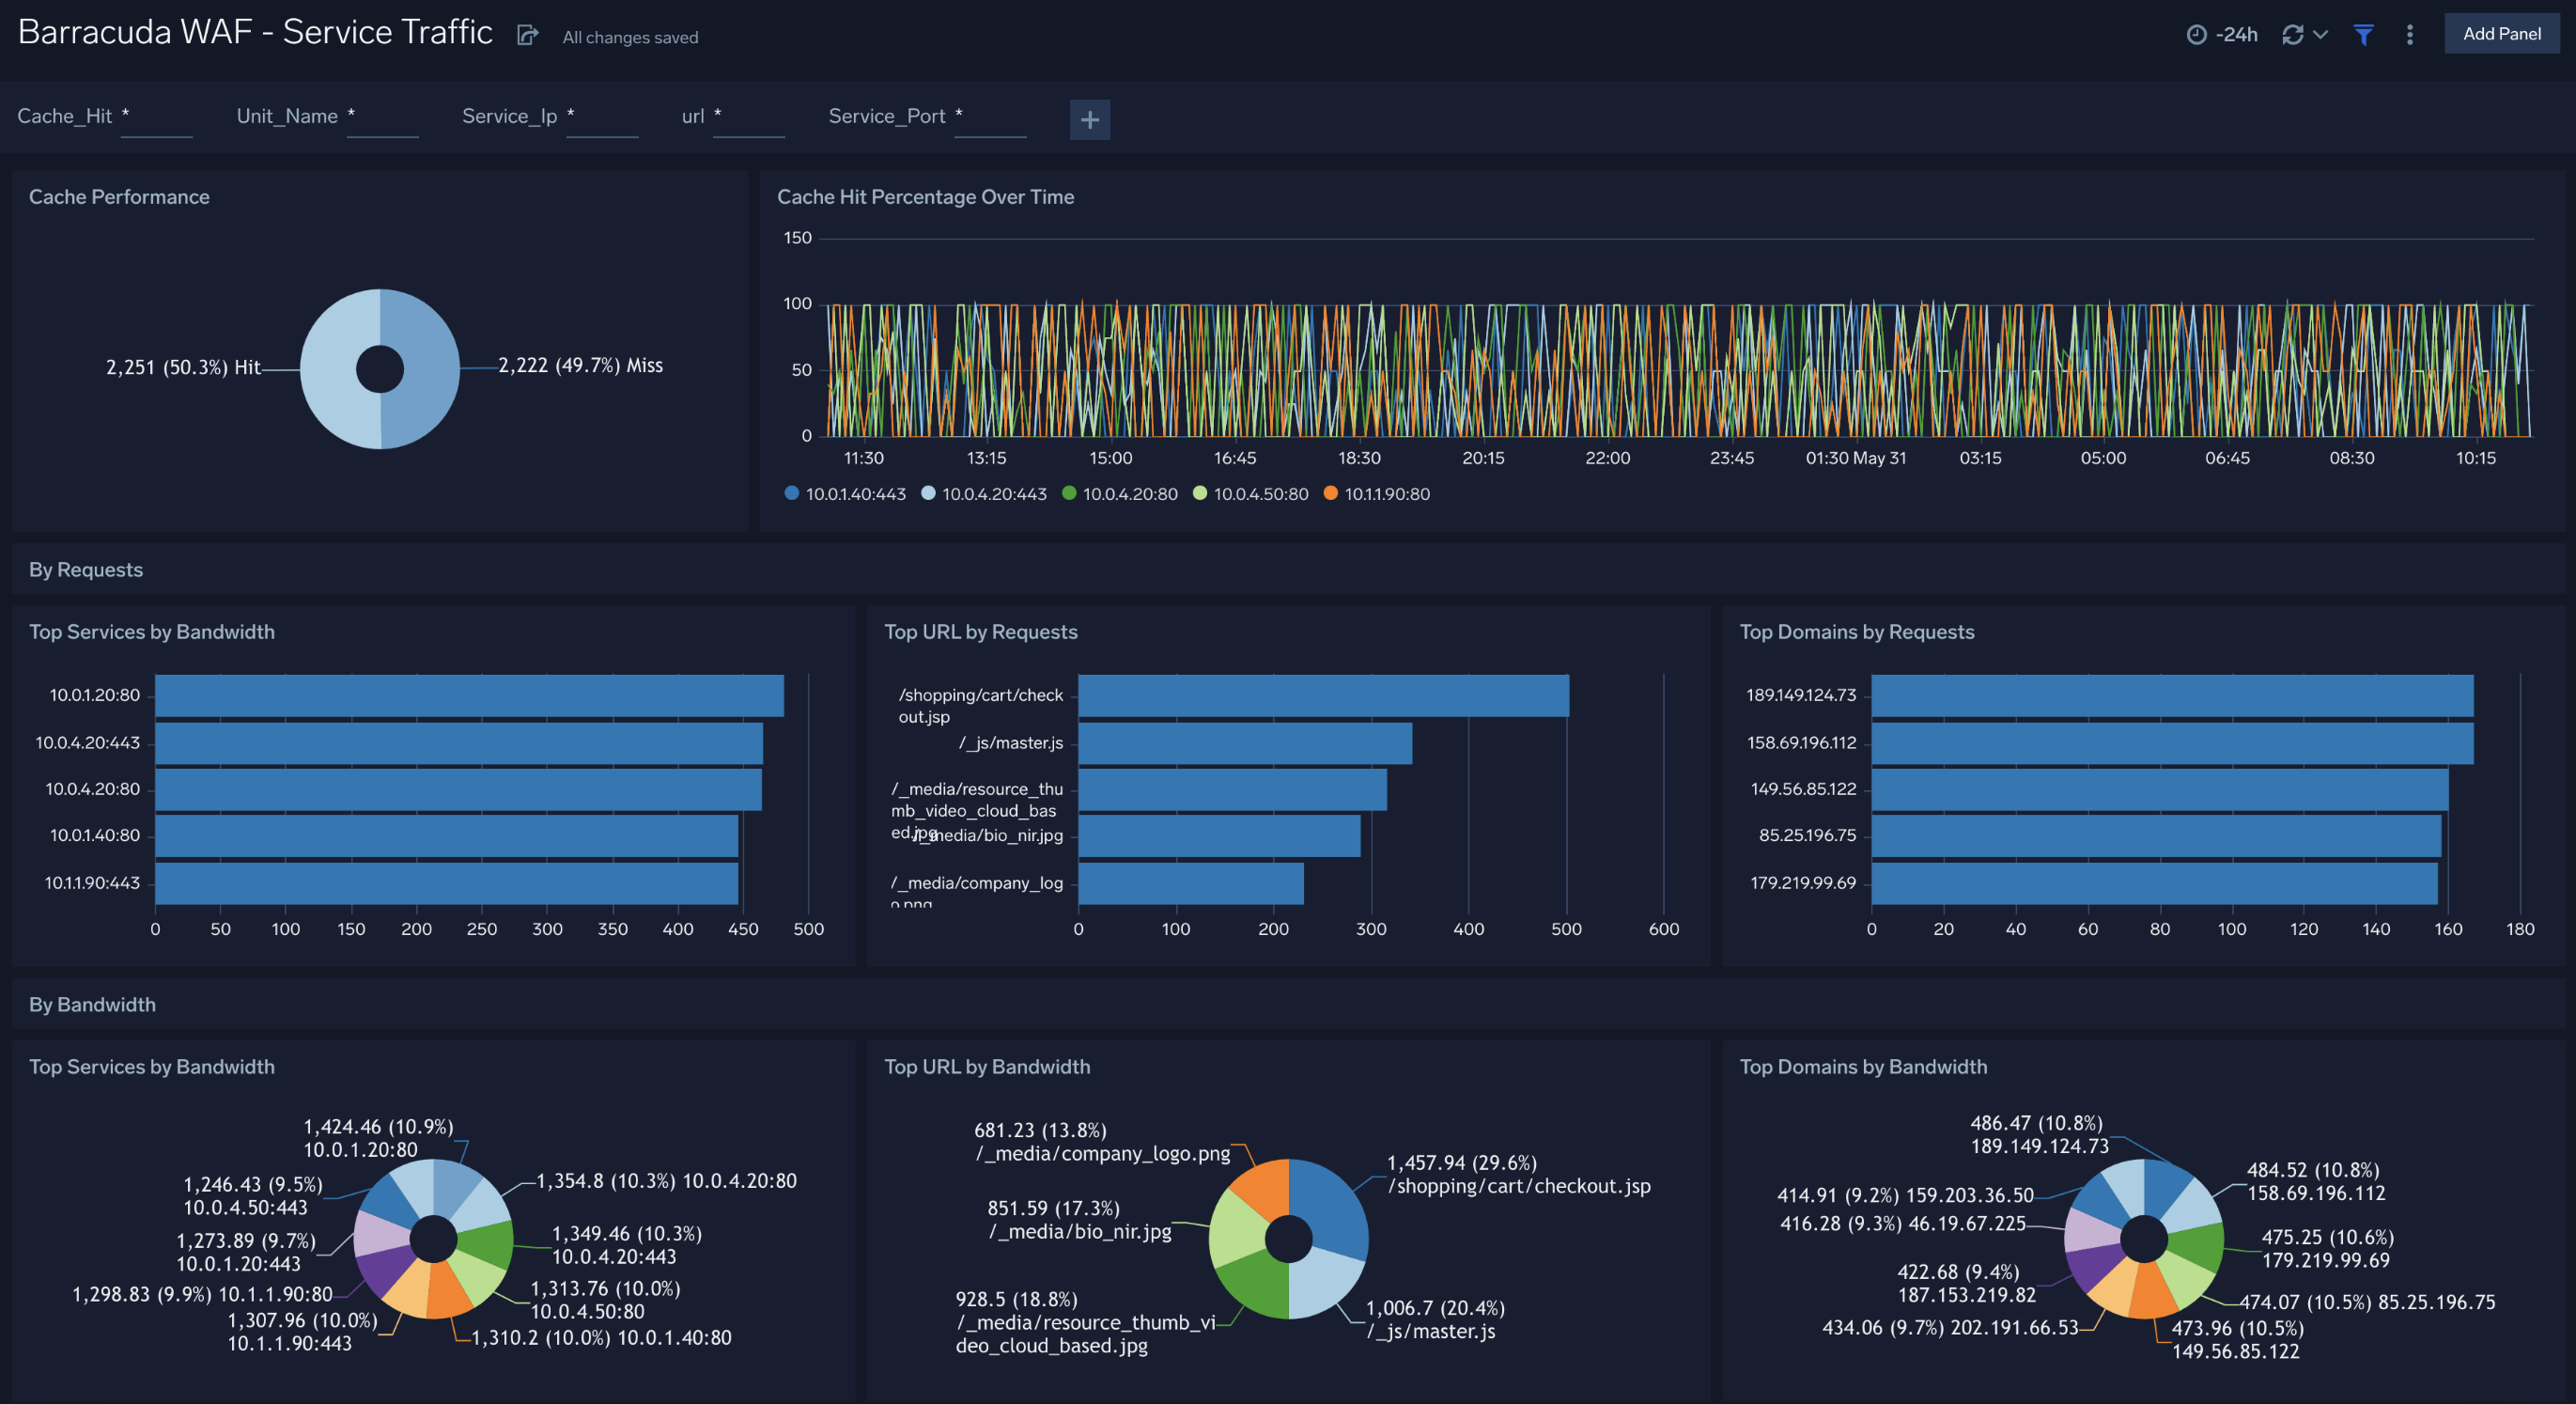Click the Barracuda WAF - Service Traffic title
The height and width of the screenshot is (1404, 2576).
coord(255,31)
